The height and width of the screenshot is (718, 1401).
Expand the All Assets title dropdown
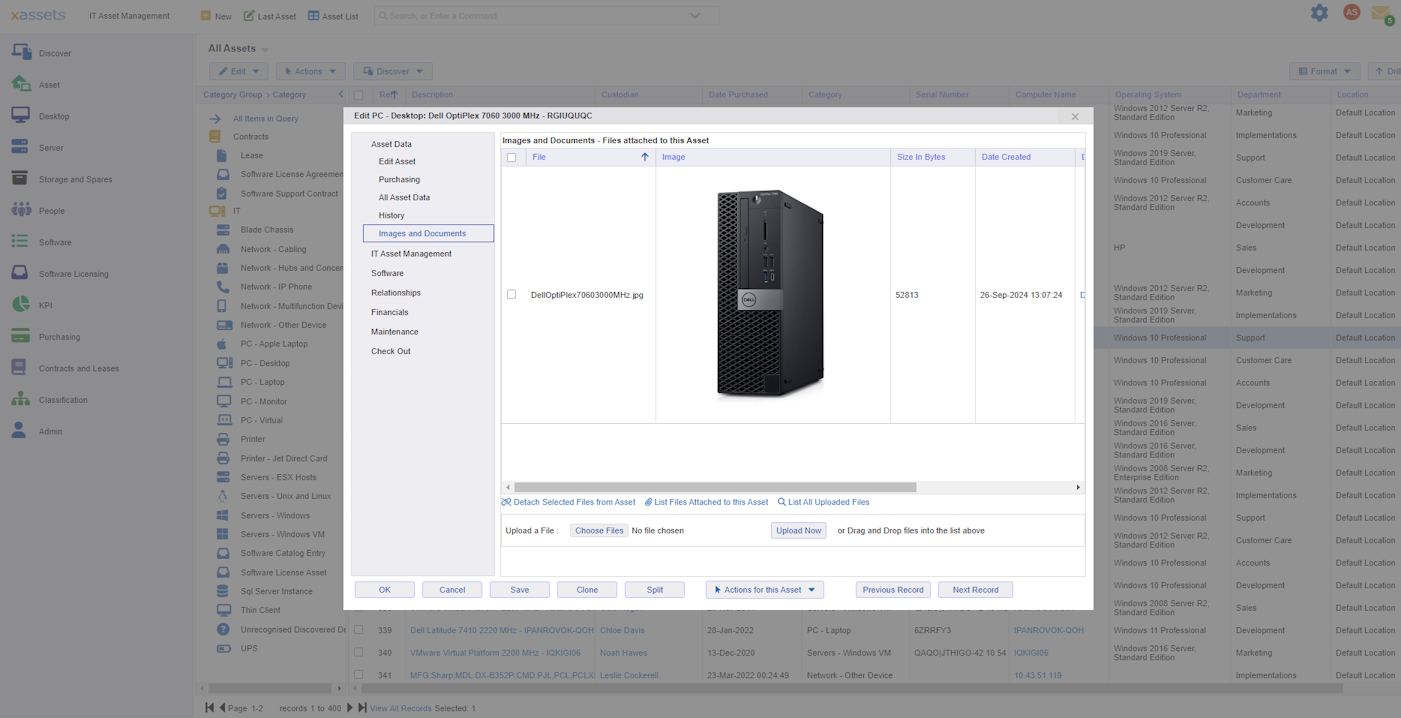[x=265, y=49]
